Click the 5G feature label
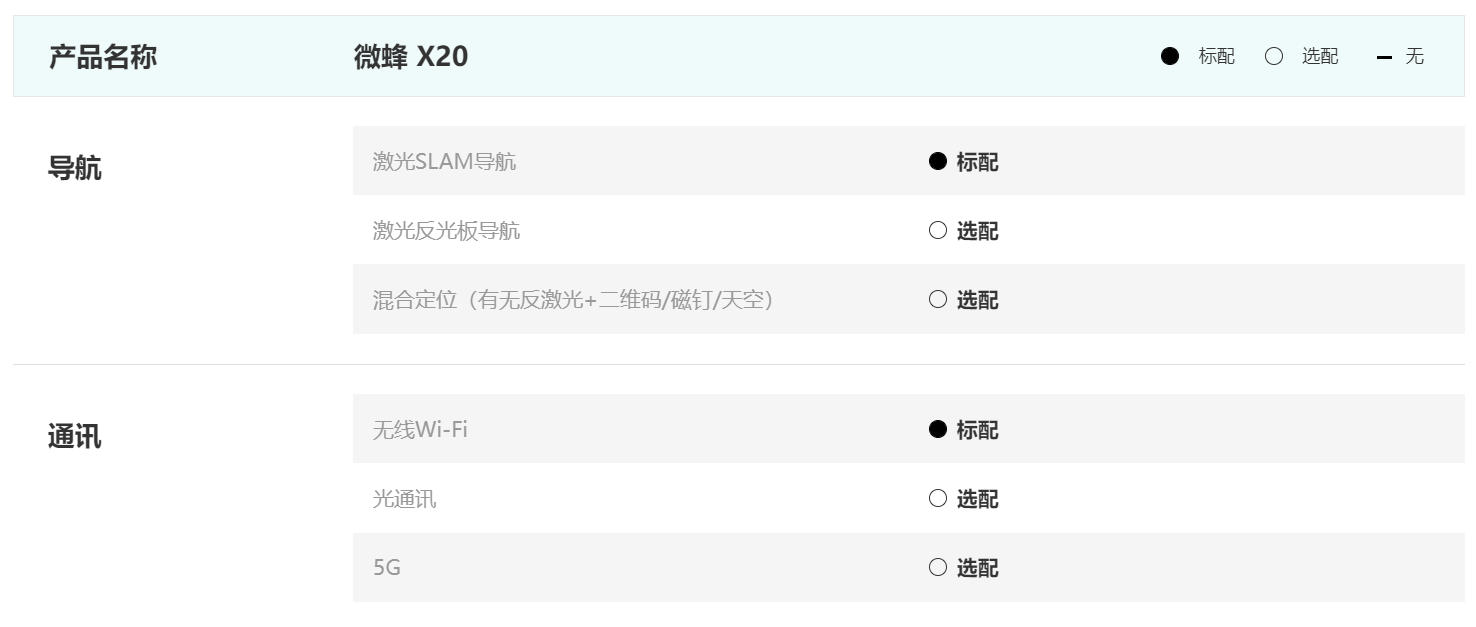Screen dimensions: 1476x627 (x=386, y=568)
